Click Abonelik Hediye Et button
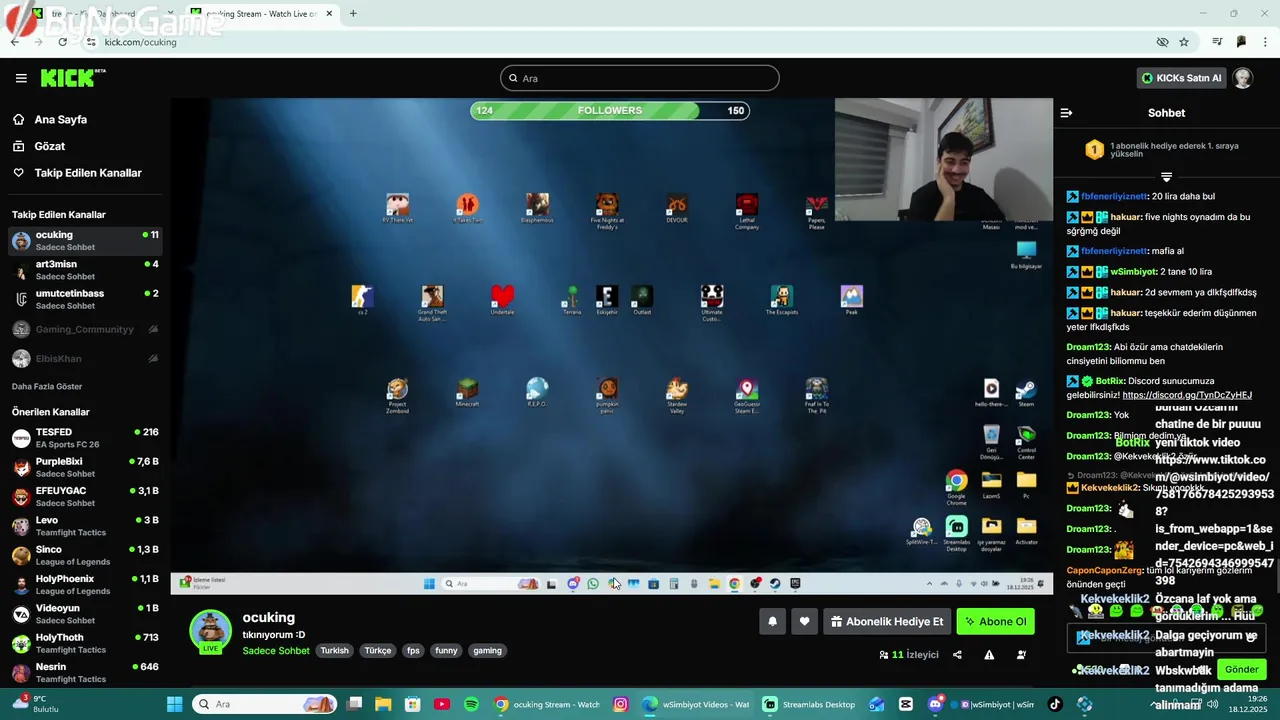 887,622
